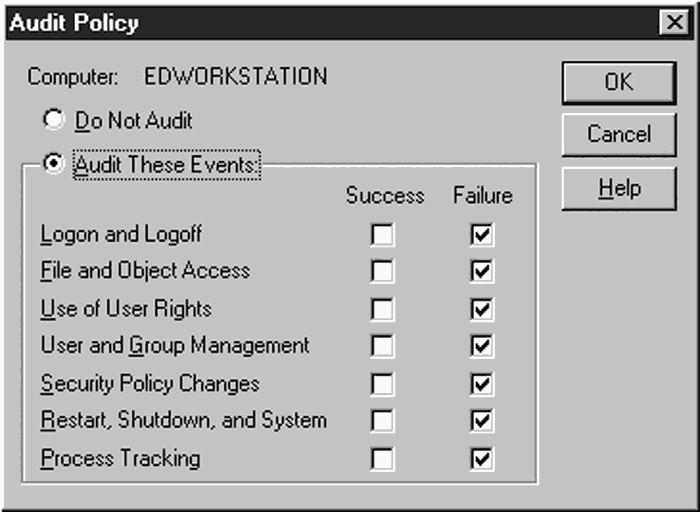
Task: Check Success for User and Group Management
Action: click(383, 346)
